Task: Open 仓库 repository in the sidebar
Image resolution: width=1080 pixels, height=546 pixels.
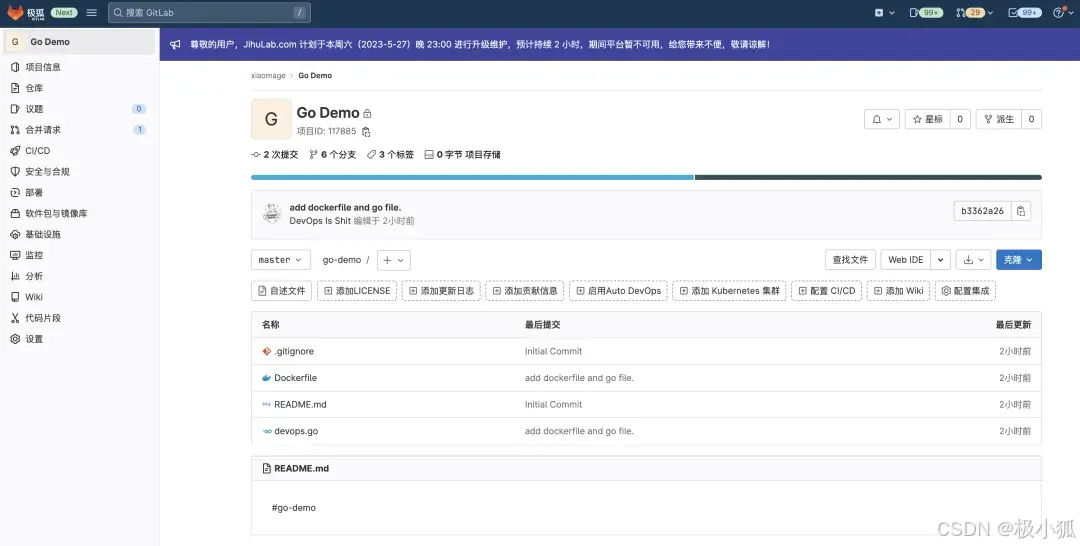Action: [x=34, y=88]
